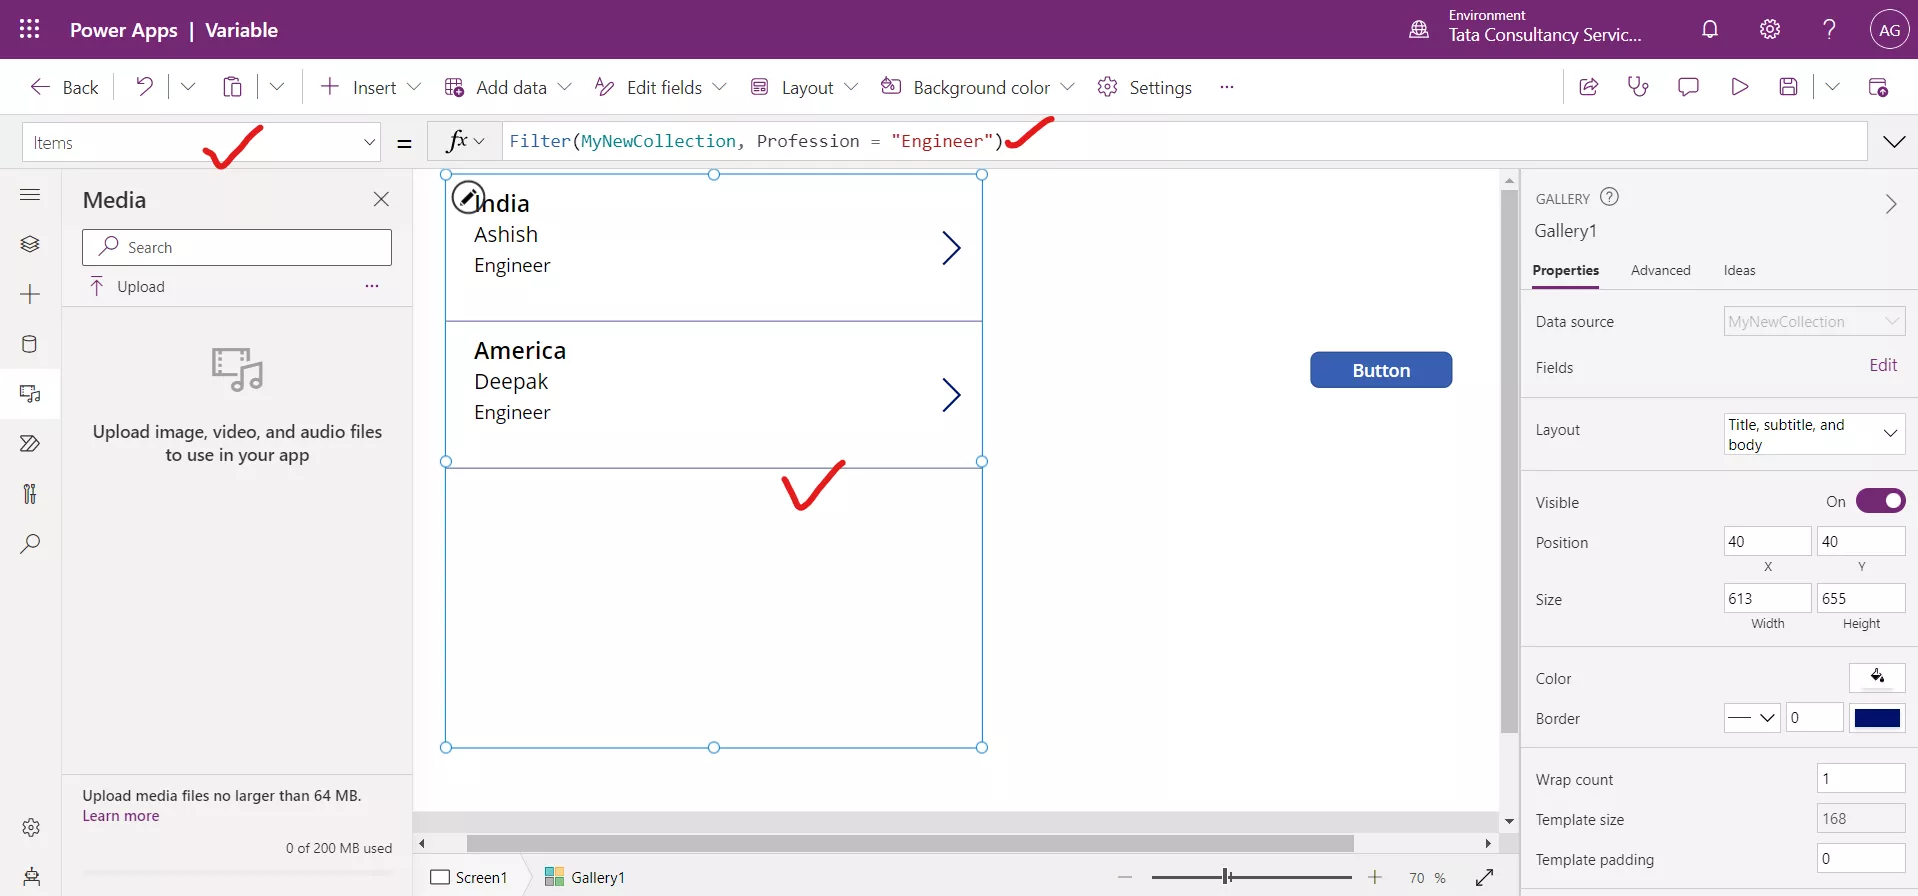Click the zoom slider handle
The height and width of the screenshot is (896, 1918).
coord(1227,877)
